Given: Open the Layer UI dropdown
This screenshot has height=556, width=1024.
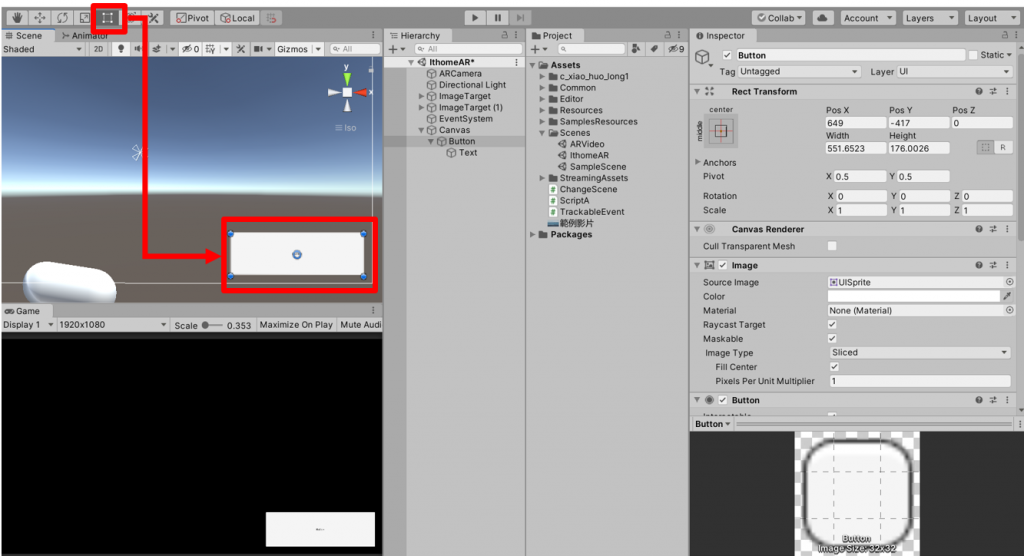Looking at the screenshot, I should (x=953, y=72).
